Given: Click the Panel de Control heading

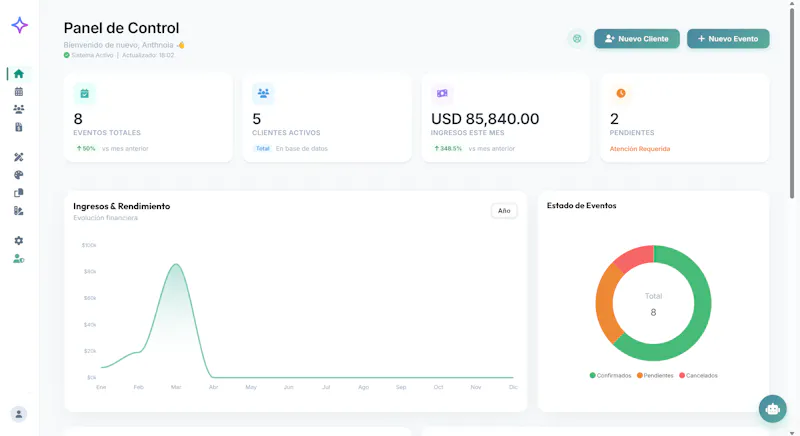Looking at the screenshot, I should coord(121,28).
